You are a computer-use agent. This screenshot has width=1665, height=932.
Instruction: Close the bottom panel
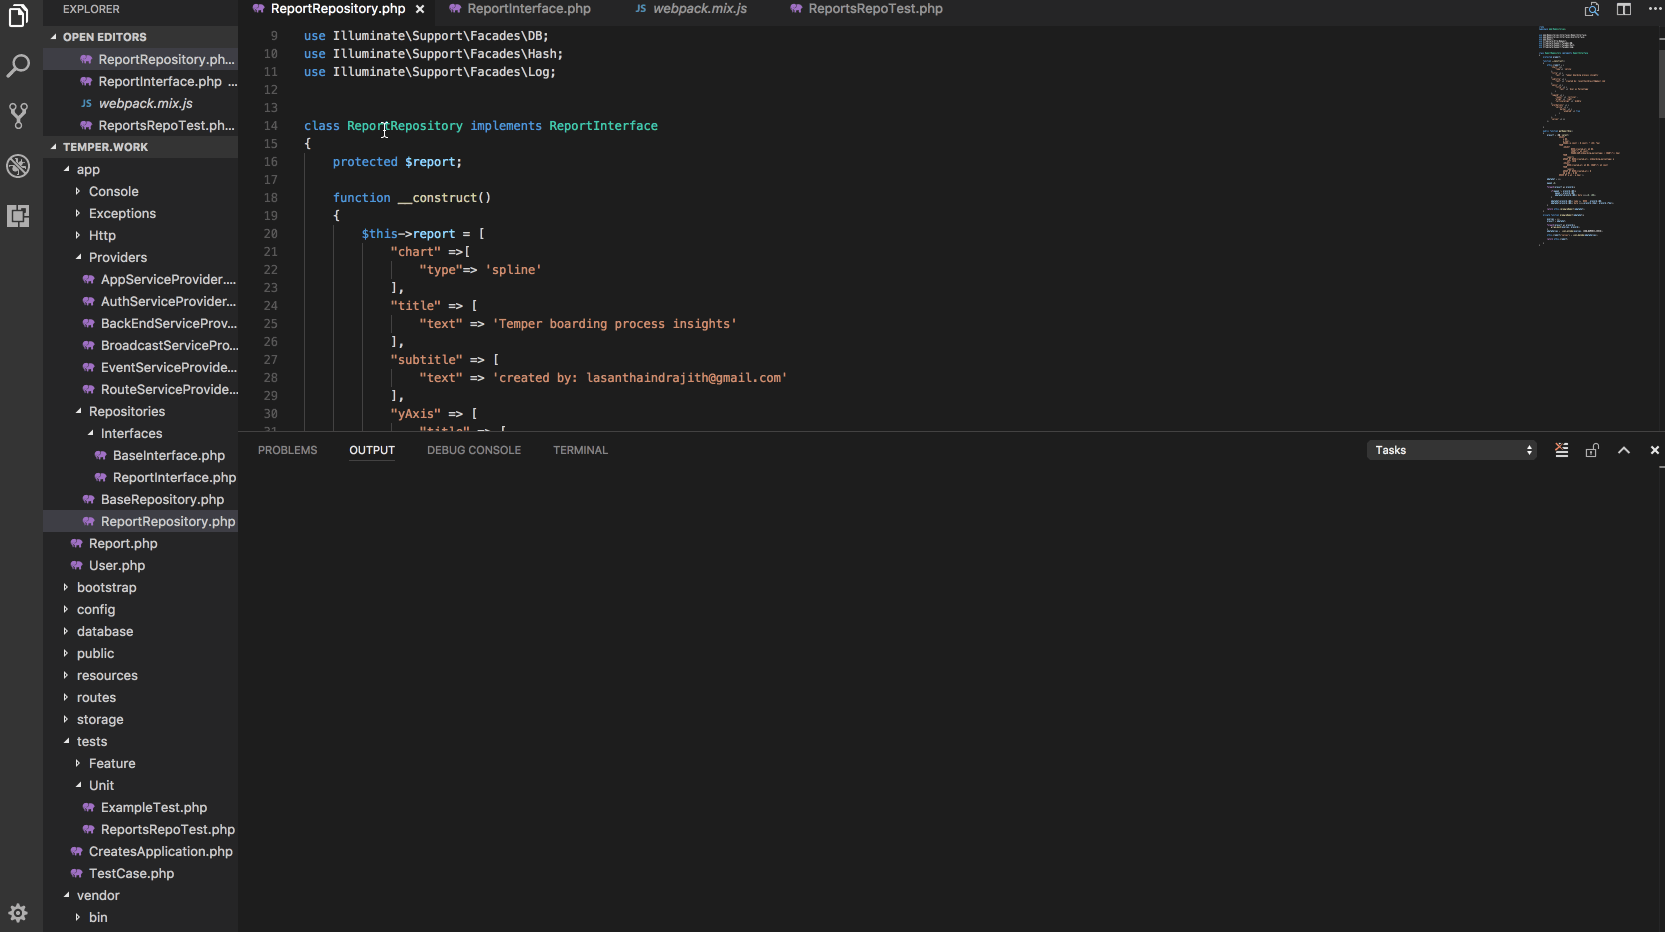coord(1654,450)
